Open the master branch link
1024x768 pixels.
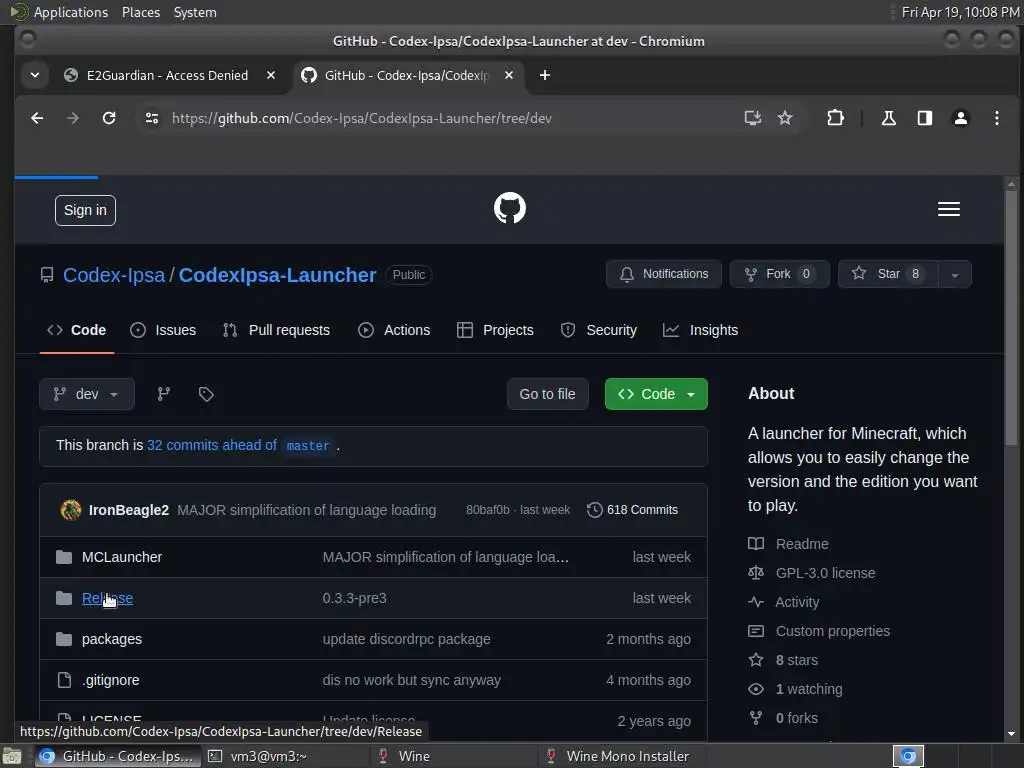coord(308,446)
